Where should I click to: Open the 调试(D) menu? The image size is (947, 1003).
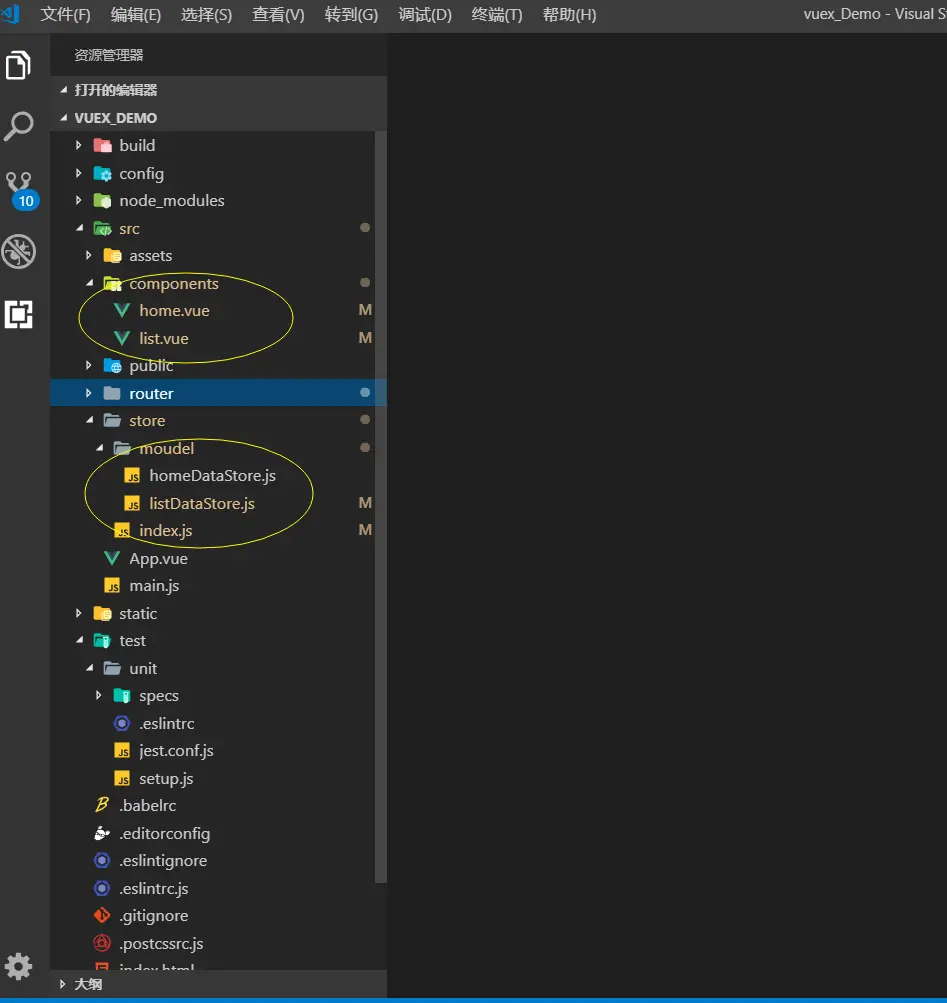[x=425, y=15]
